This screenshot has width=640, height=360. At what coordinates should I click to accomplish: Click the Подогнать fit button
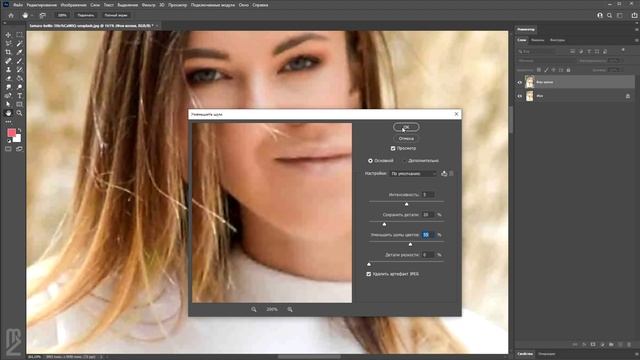86,16
